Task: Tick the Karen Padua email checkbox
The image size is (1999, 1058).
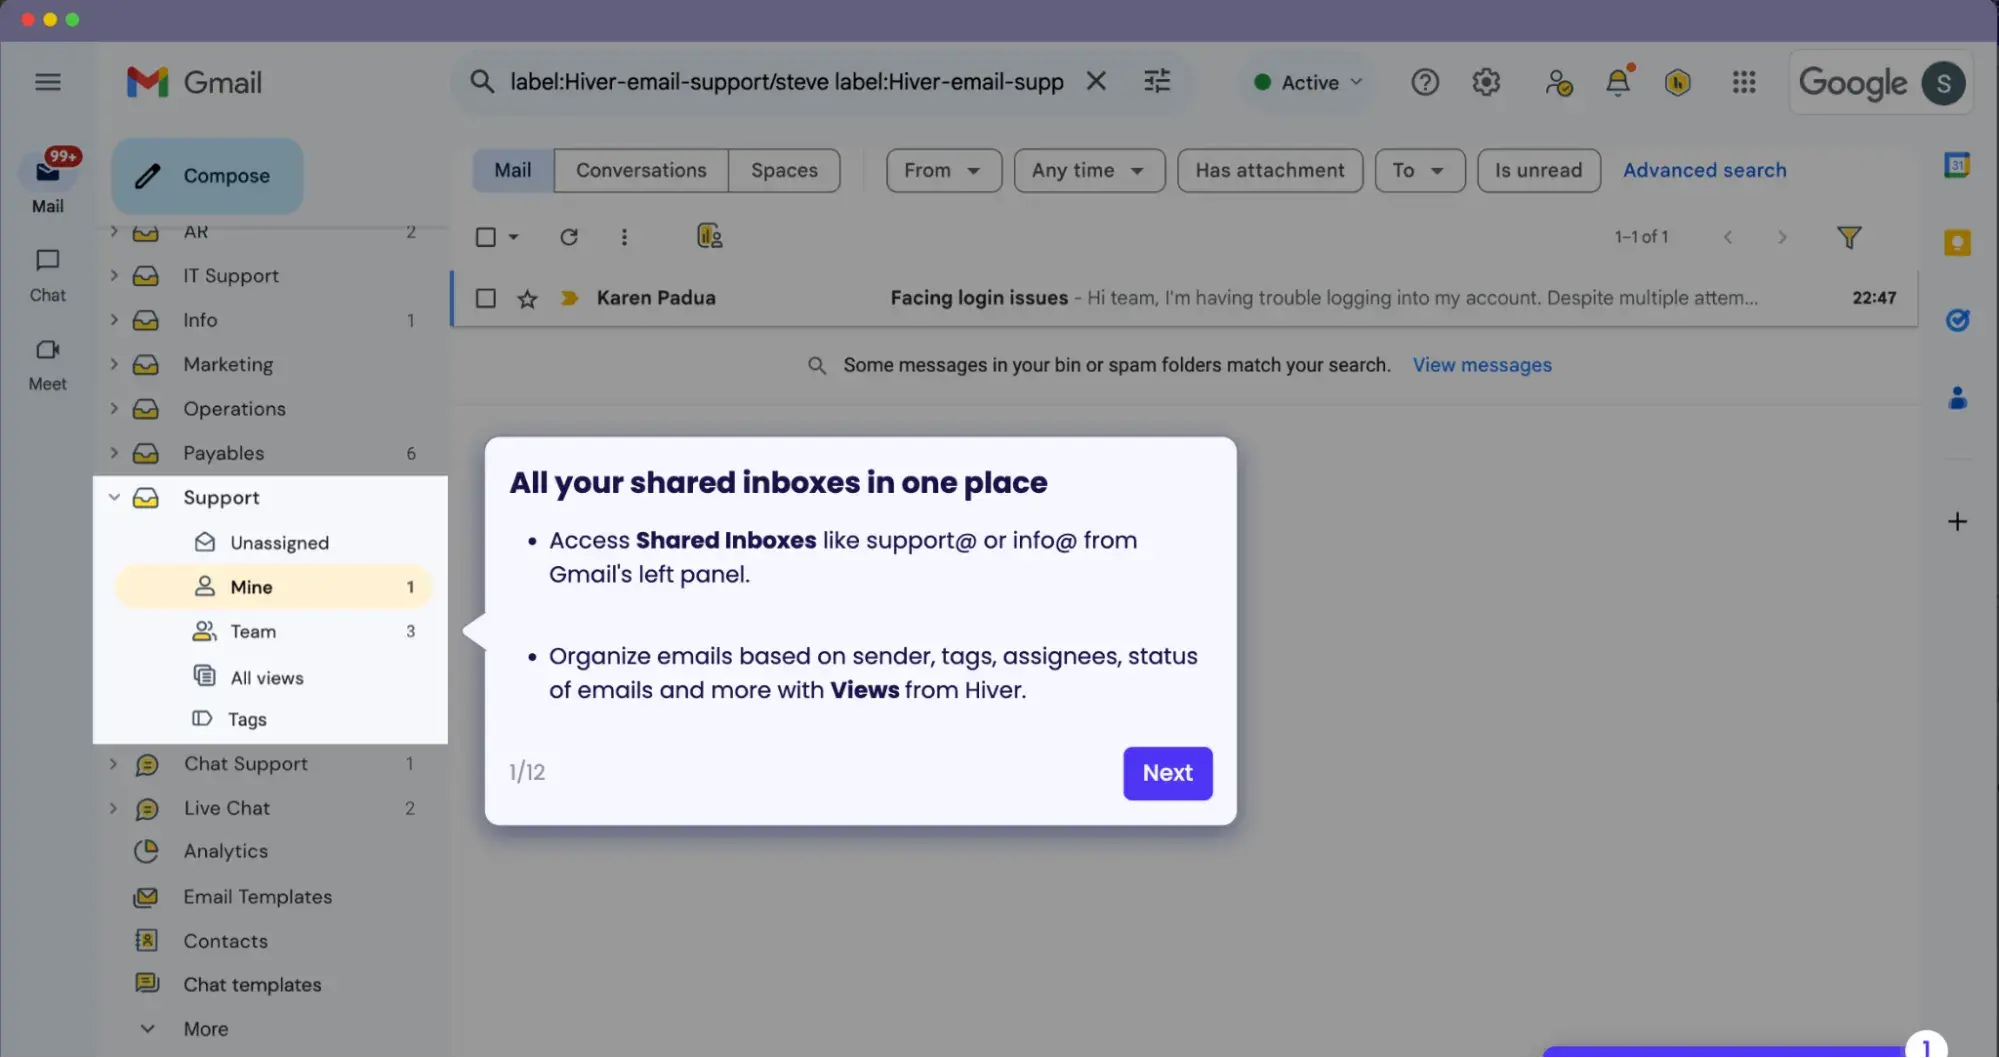Action: click(x=486, y=298)
